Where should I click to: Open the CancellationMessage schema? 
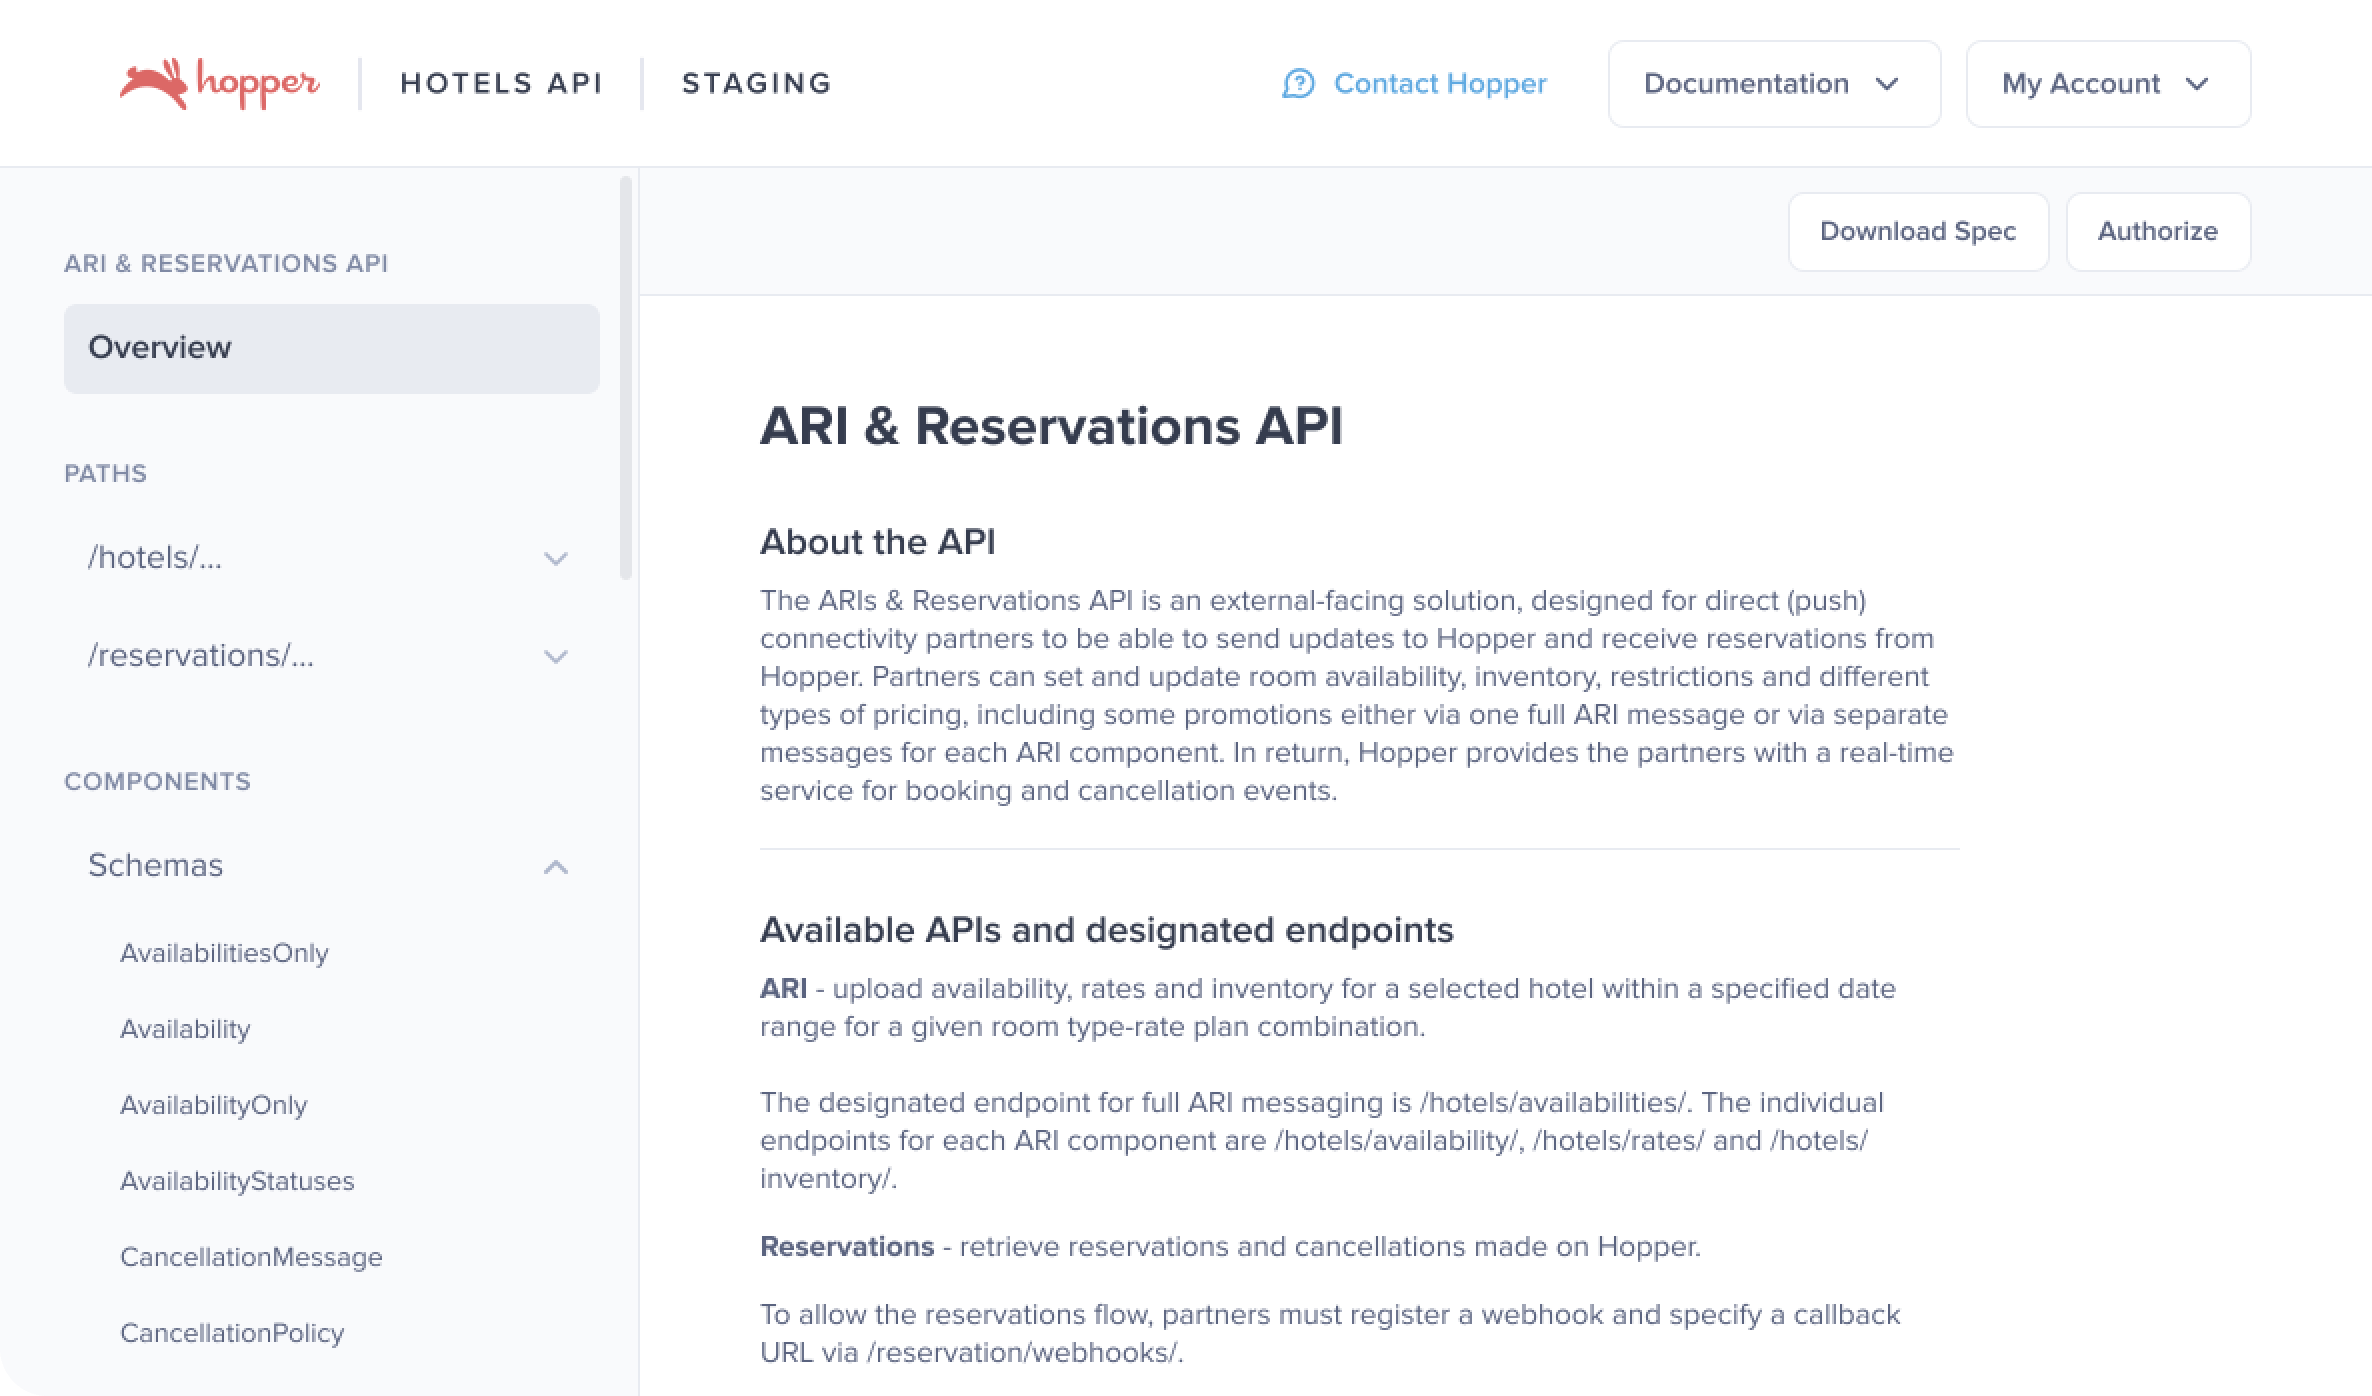point(251,1257)
